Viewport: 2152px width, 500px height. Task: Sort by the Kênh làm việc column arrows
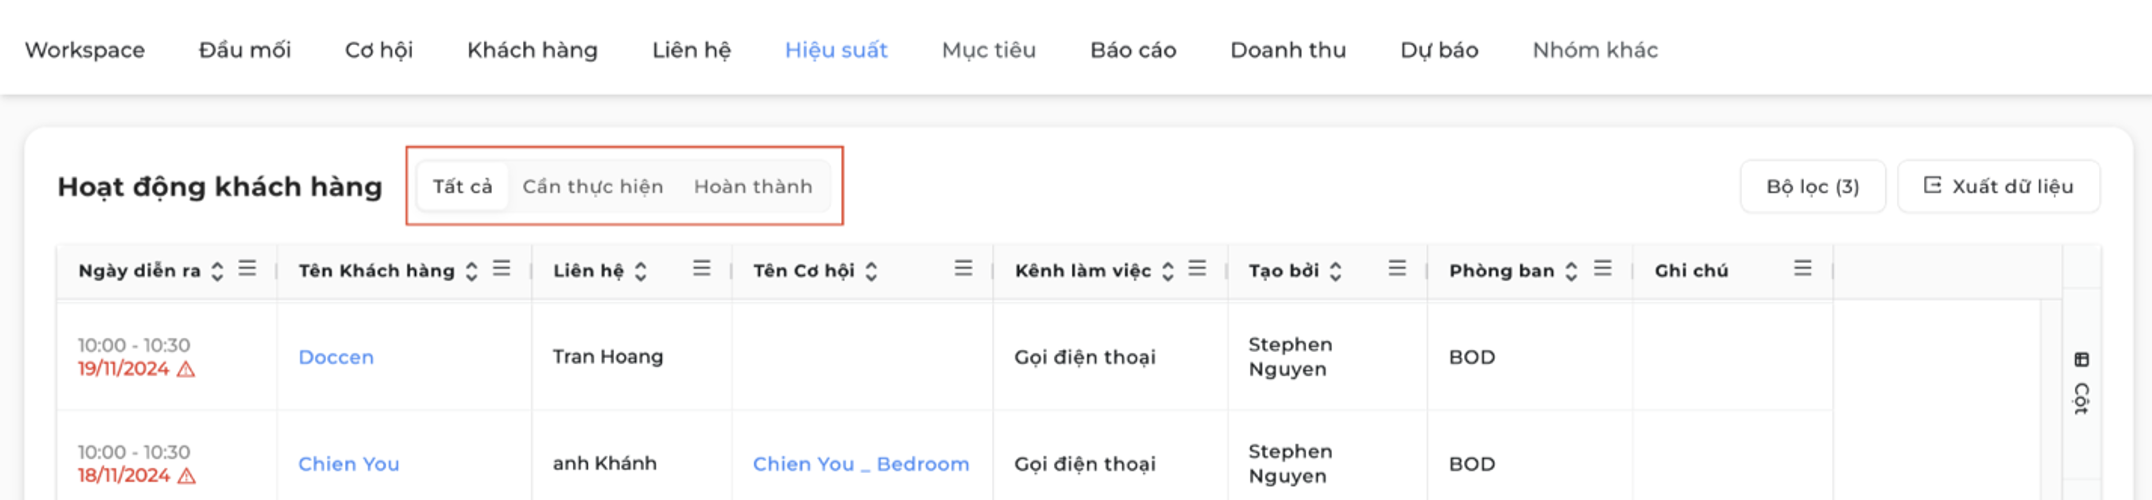point(1167,271)
